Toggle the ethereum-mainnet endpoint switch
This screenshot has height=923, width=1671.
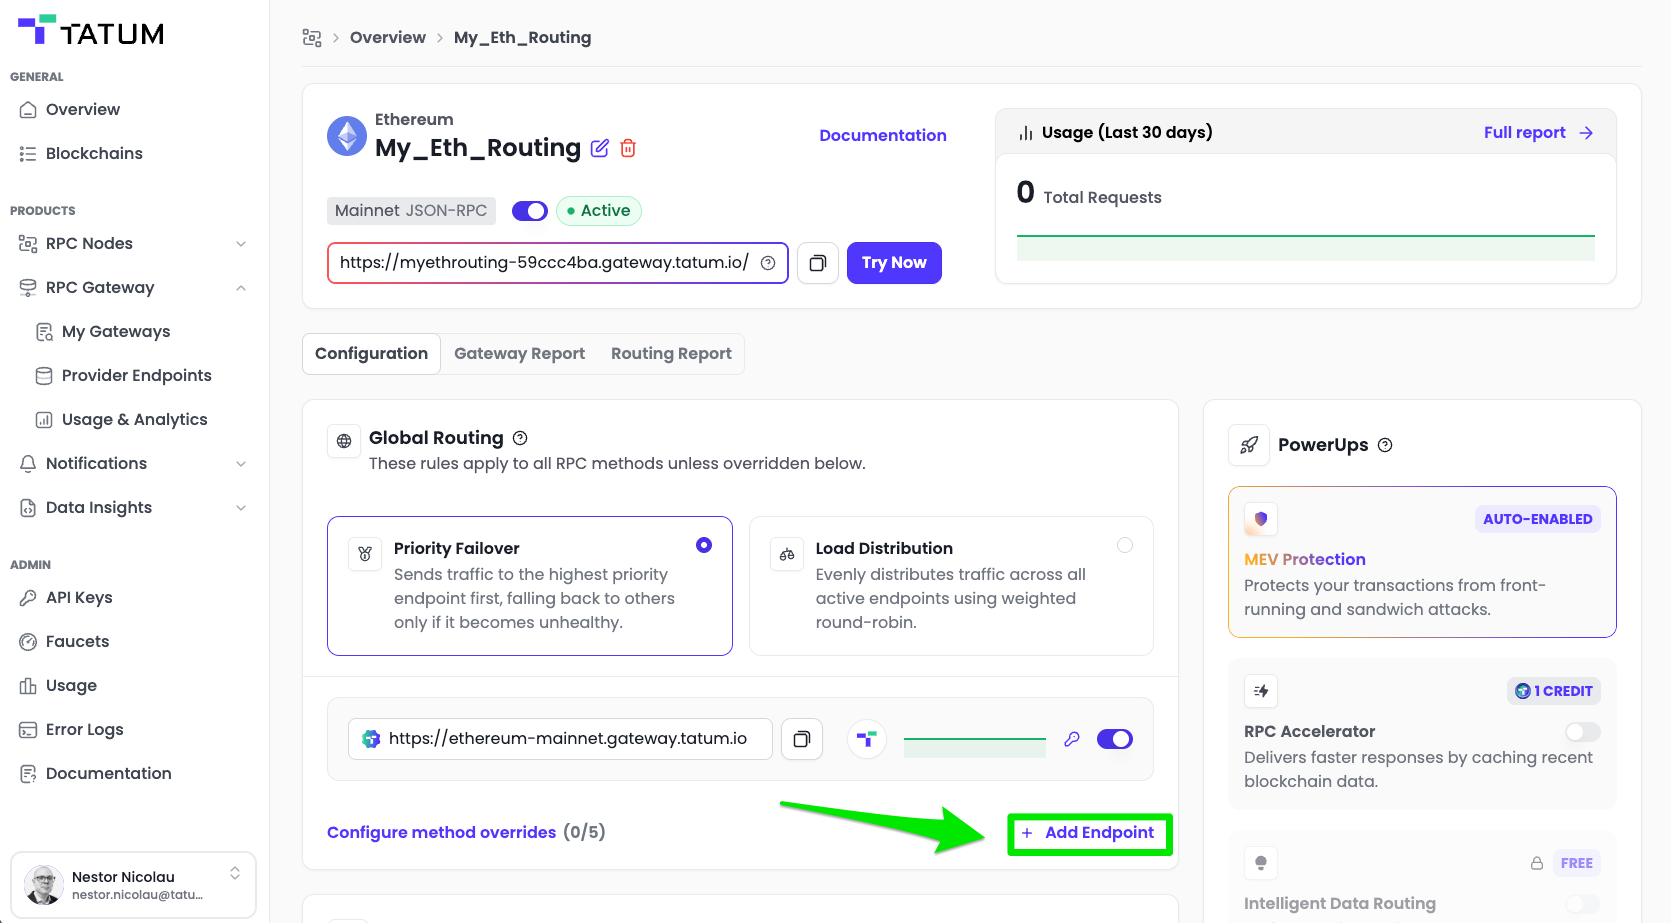[x=1115, y=739]
